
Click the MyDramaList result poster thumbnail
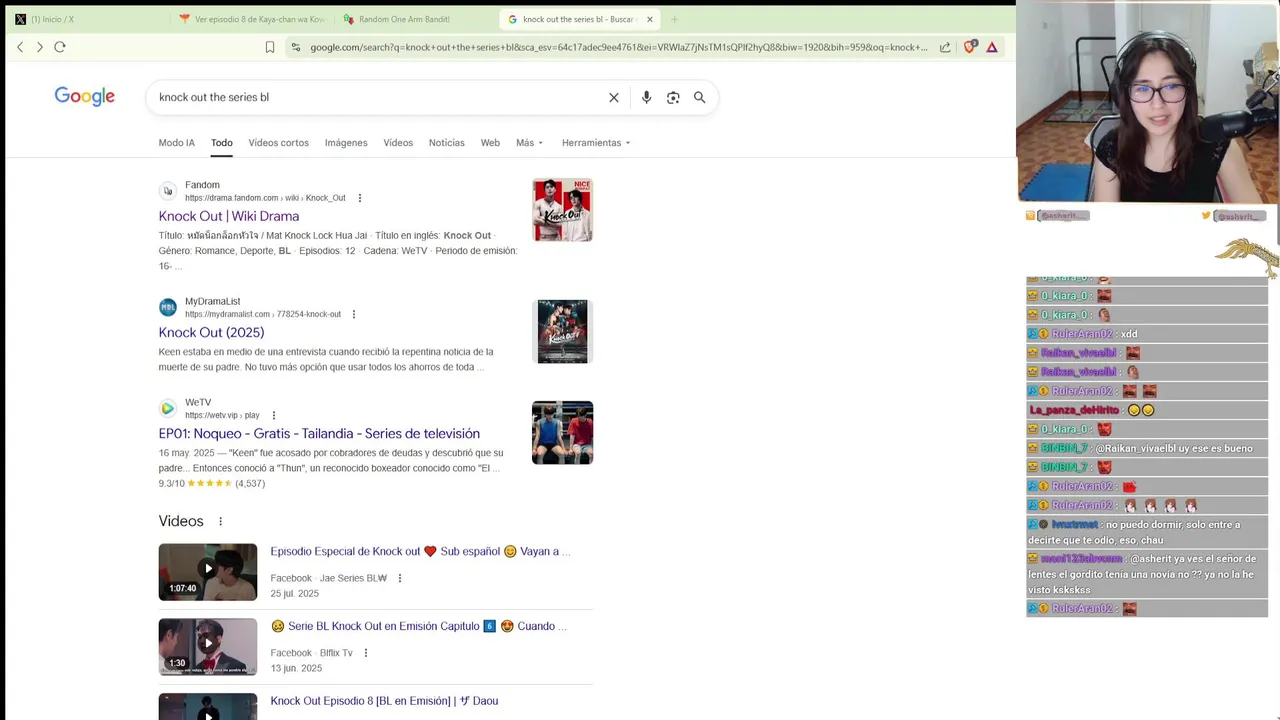tap(562, 331)
